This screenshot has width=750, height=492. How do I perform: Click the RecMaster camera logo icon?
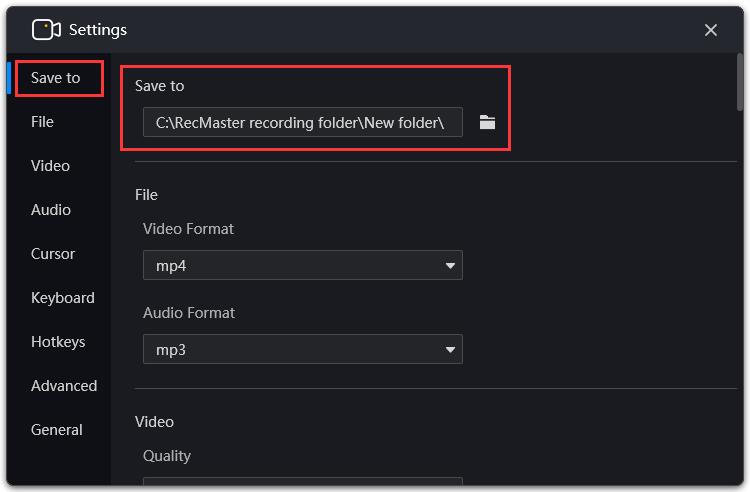pyautogui.click(x=46, y=30)
